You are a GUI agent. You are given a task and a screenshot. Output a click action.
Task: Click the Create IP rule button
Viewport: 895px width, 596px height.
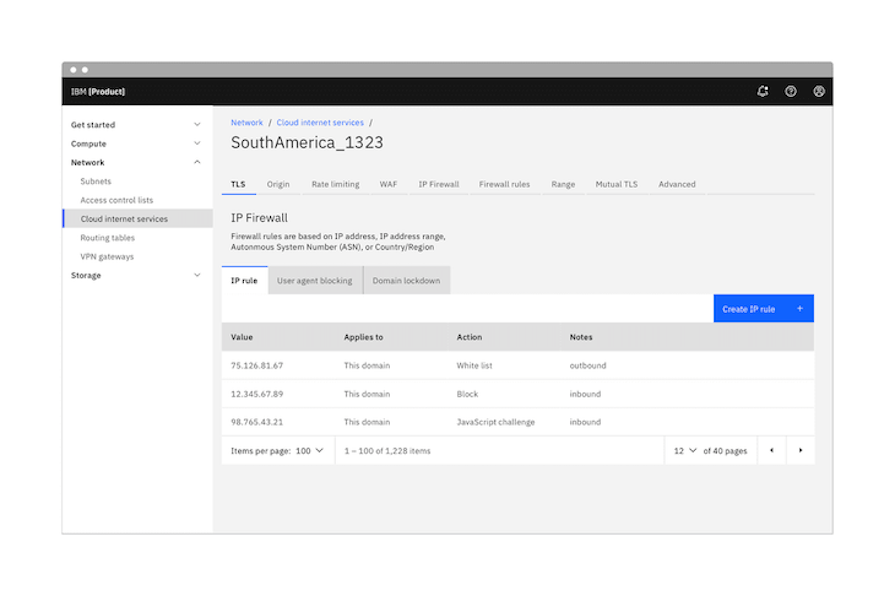pyautogui.click(x=763, y=309)
